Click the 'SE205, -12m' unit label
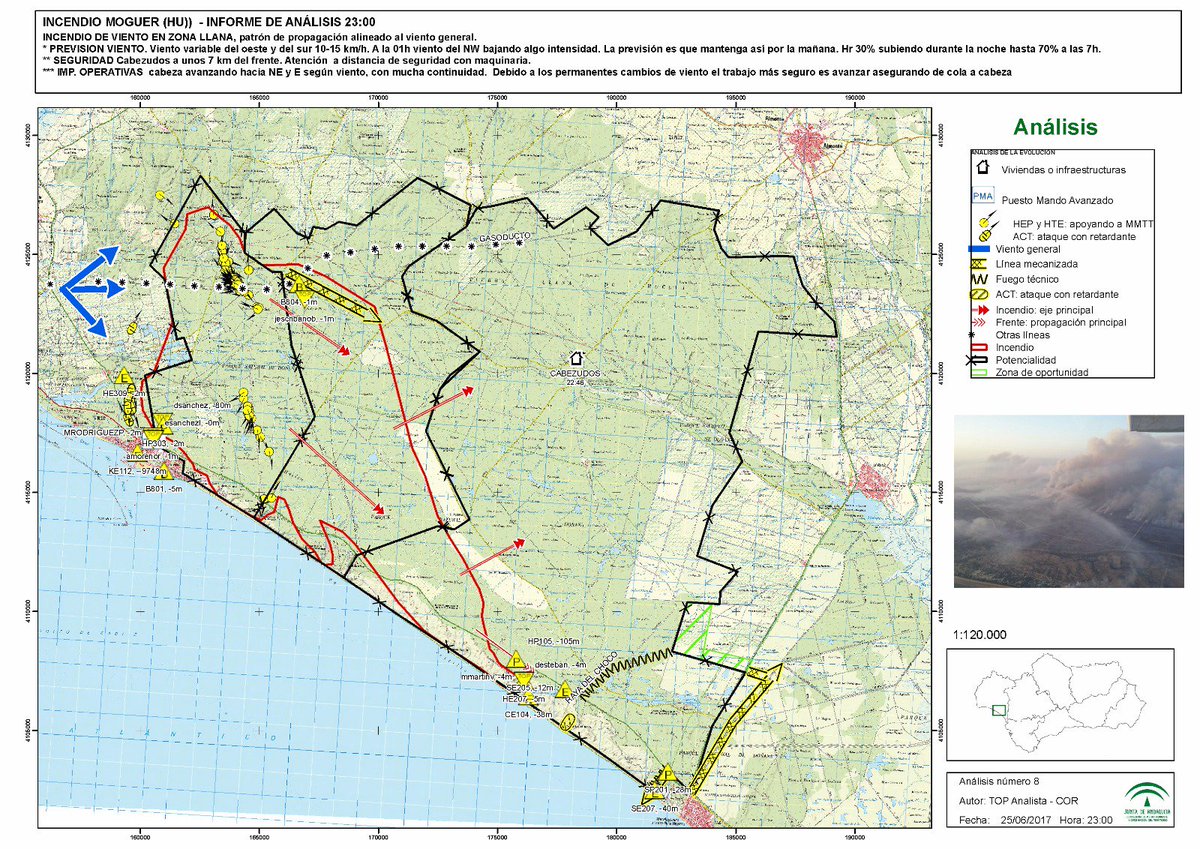The height and width of the screenshot is (849, 1200). tap(530, 689)
